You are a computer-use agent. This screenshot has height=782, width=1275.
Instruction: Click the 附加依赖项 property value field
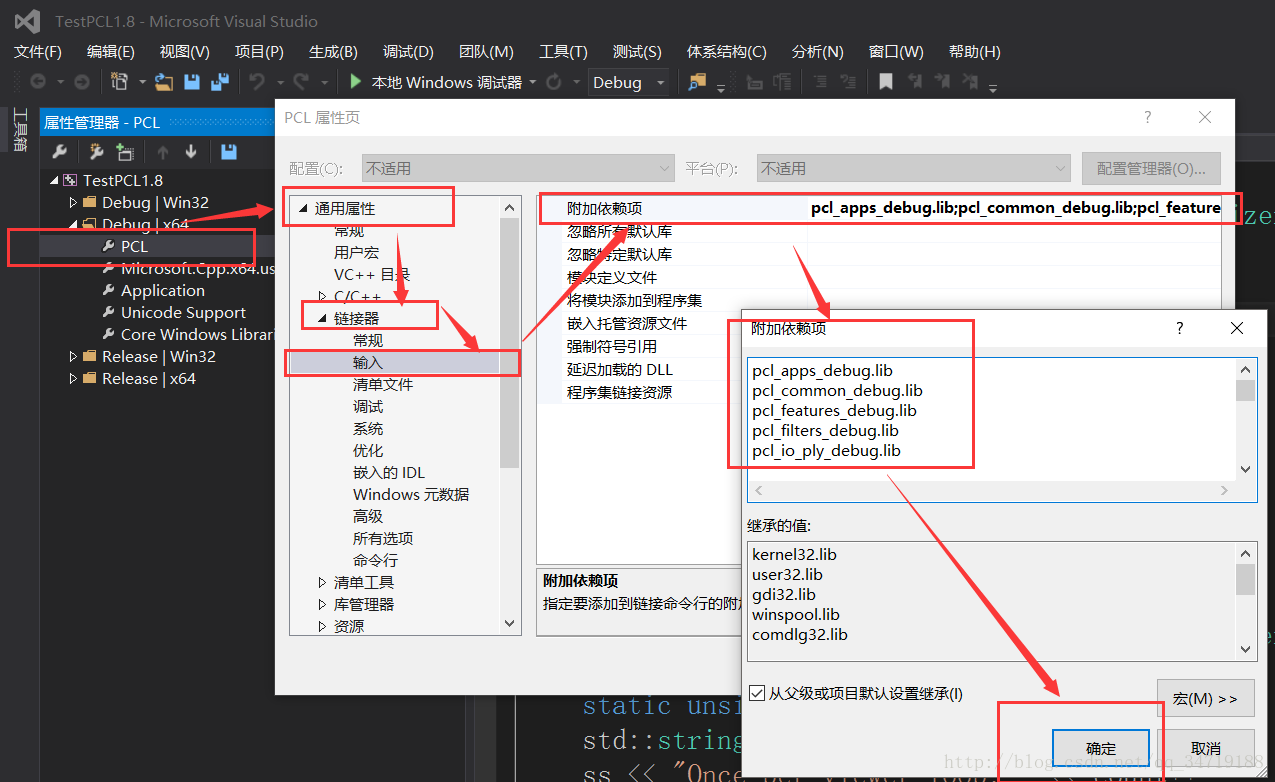1015,208
